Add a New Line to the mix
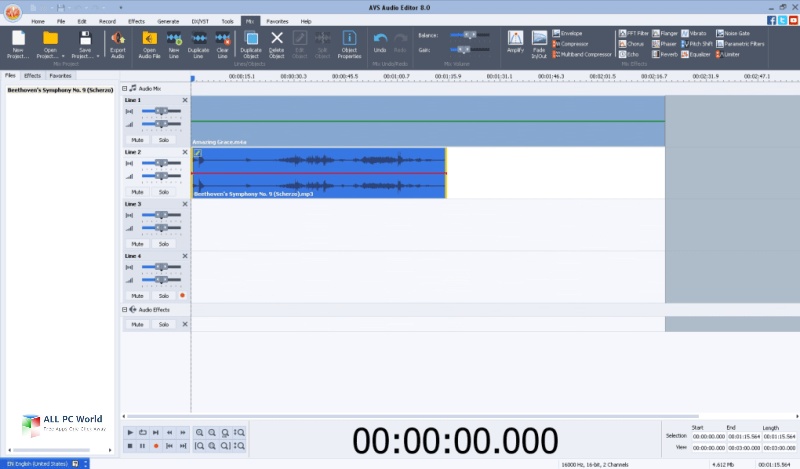The height and width of the screenshot is (469, 800). [174, 43]
